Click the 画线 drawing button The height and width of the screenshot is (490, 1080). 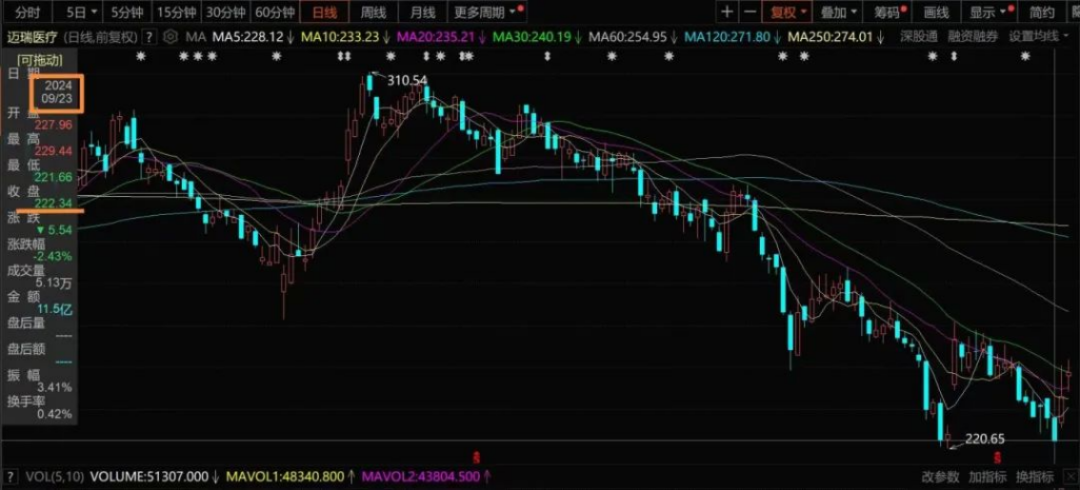pos(936,12)
